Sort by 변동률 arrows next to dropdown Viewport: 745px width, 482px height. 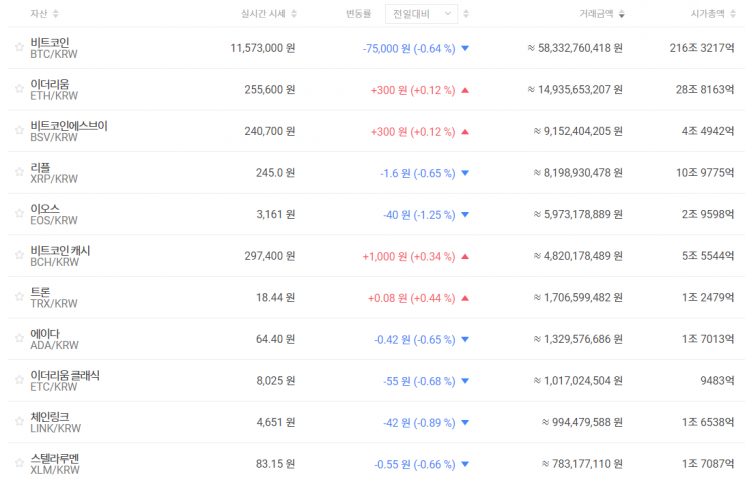466,14
